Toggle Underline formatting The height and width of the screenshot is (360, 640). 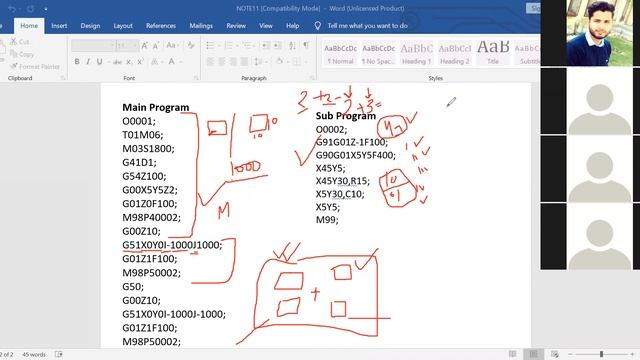point(99,62)
